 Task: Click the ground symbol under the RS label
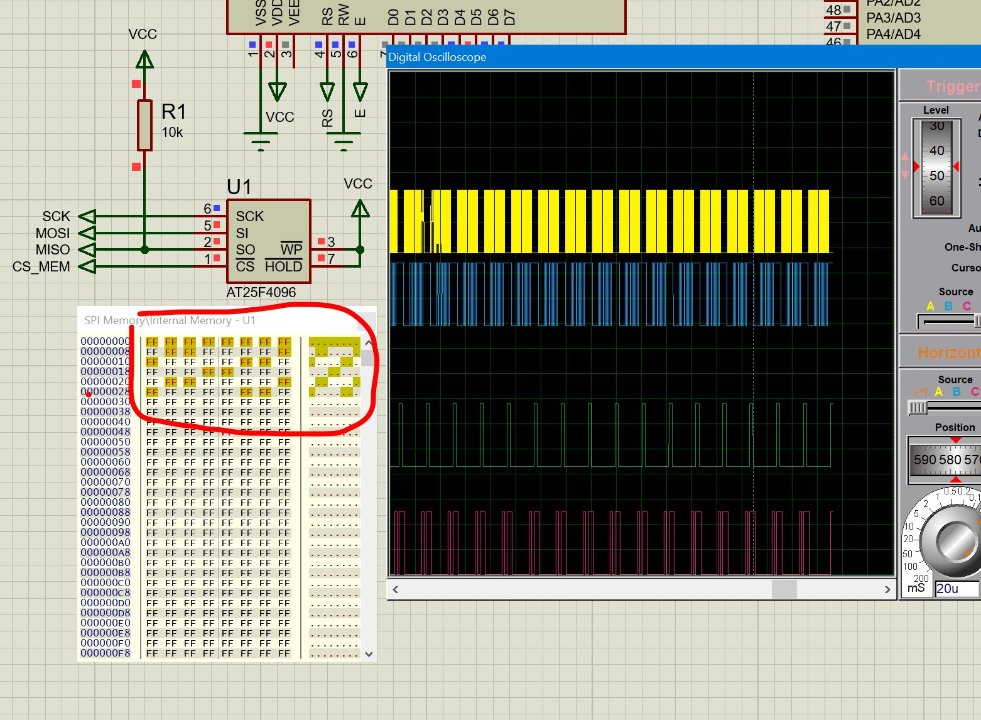click(x=343, y=141)
